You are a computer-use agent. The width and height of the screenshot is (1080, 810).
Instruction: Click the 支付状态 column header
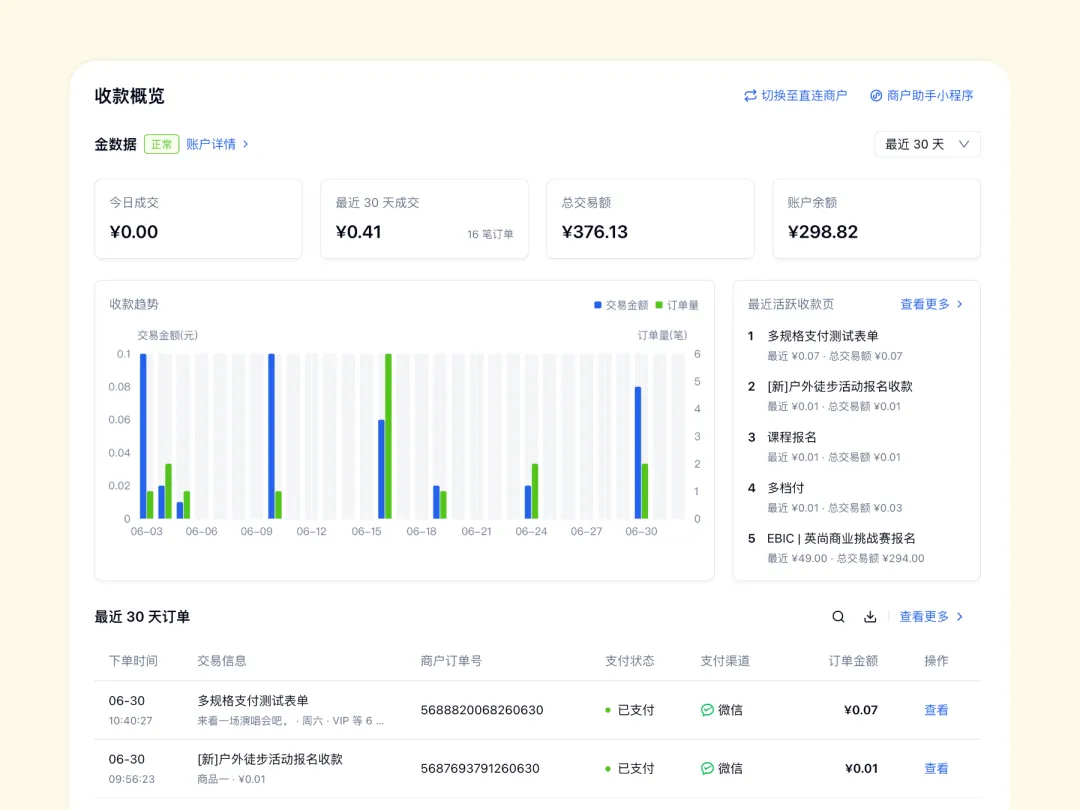coord(630,661)
